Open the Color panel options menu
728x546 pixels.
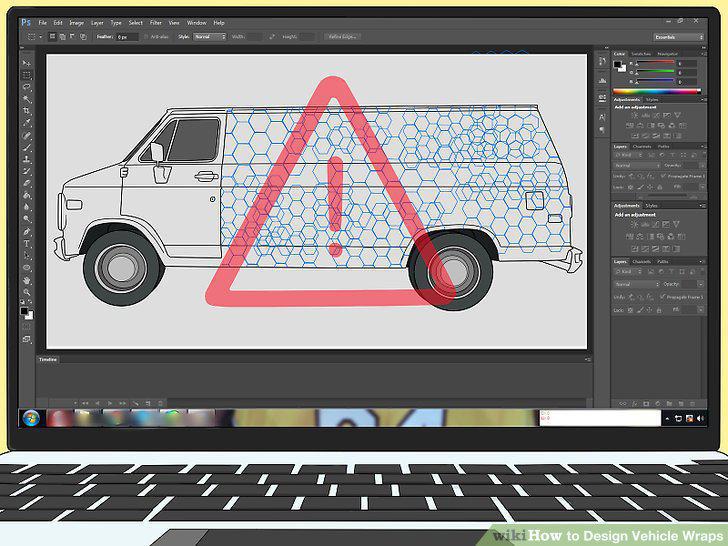[x=703, y=54]
